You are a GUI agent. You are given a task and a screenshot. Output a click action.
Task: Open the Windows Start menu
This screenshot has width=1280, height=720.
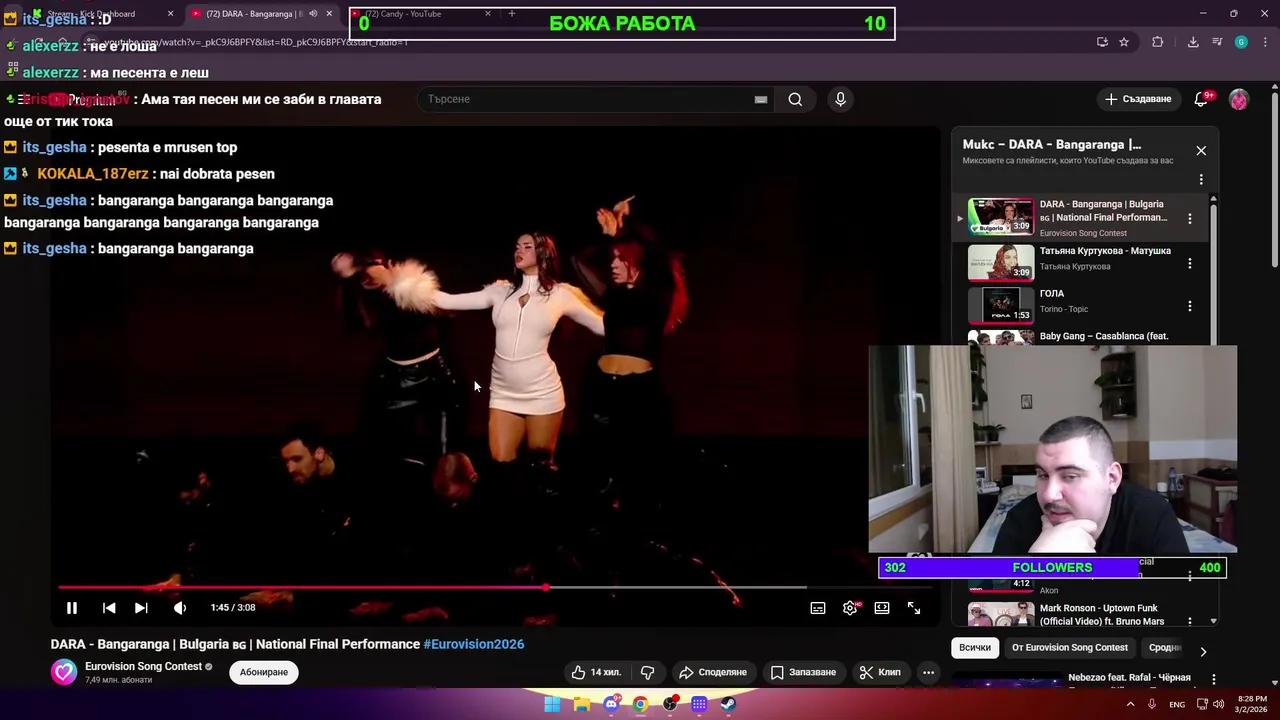click(552, 704)
